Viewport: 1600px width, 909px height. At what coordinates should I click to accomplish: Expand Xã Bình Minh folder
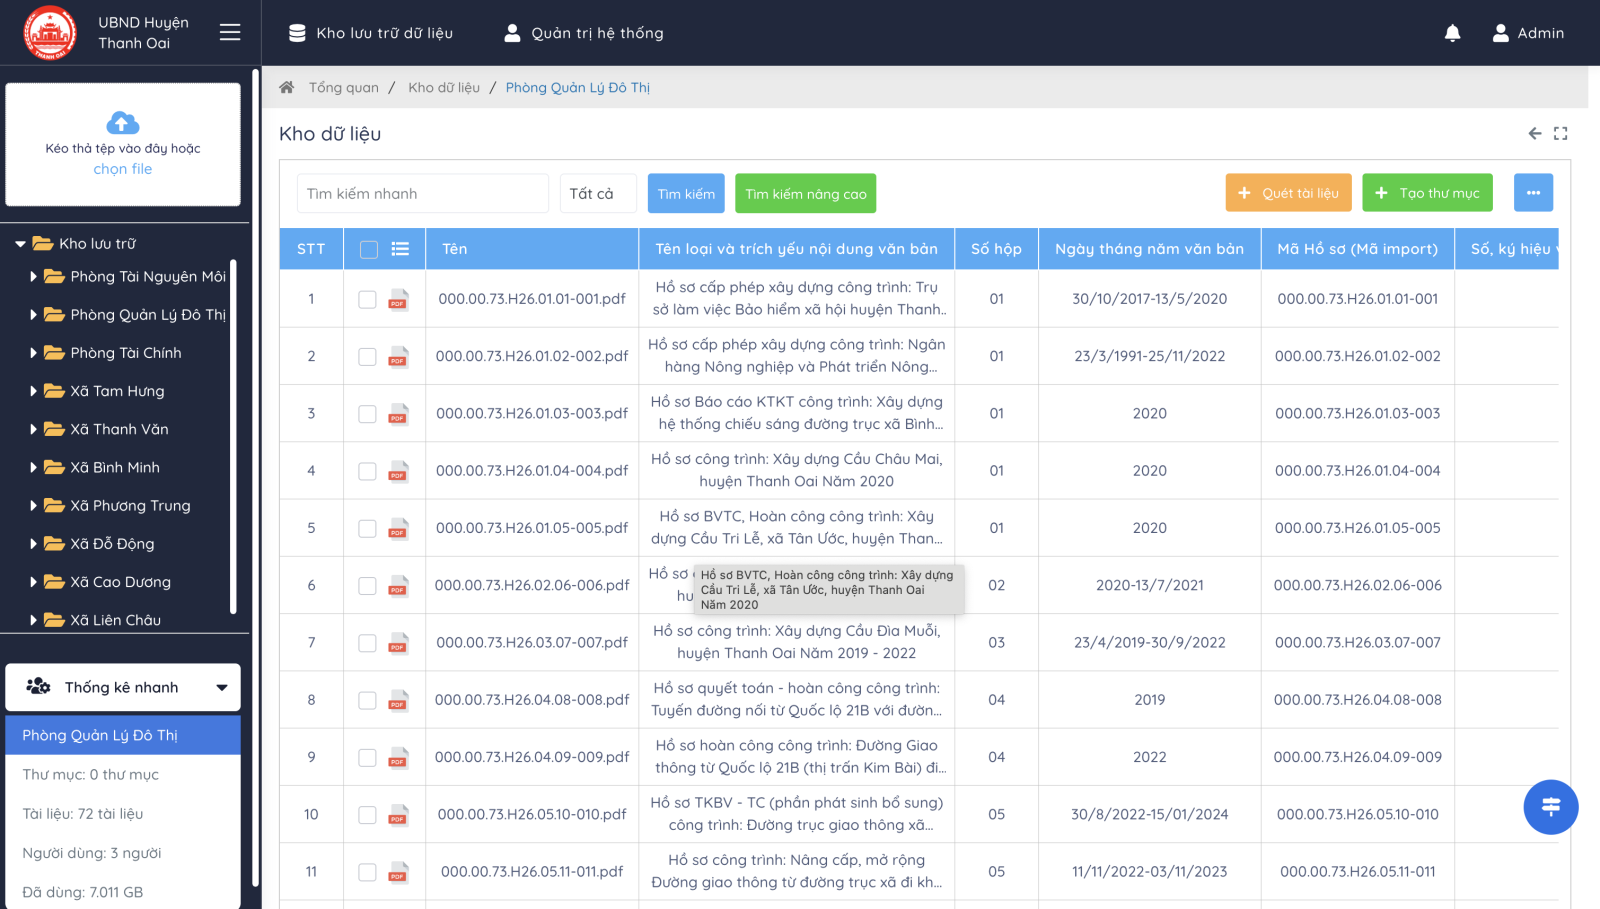coord(33,467)
